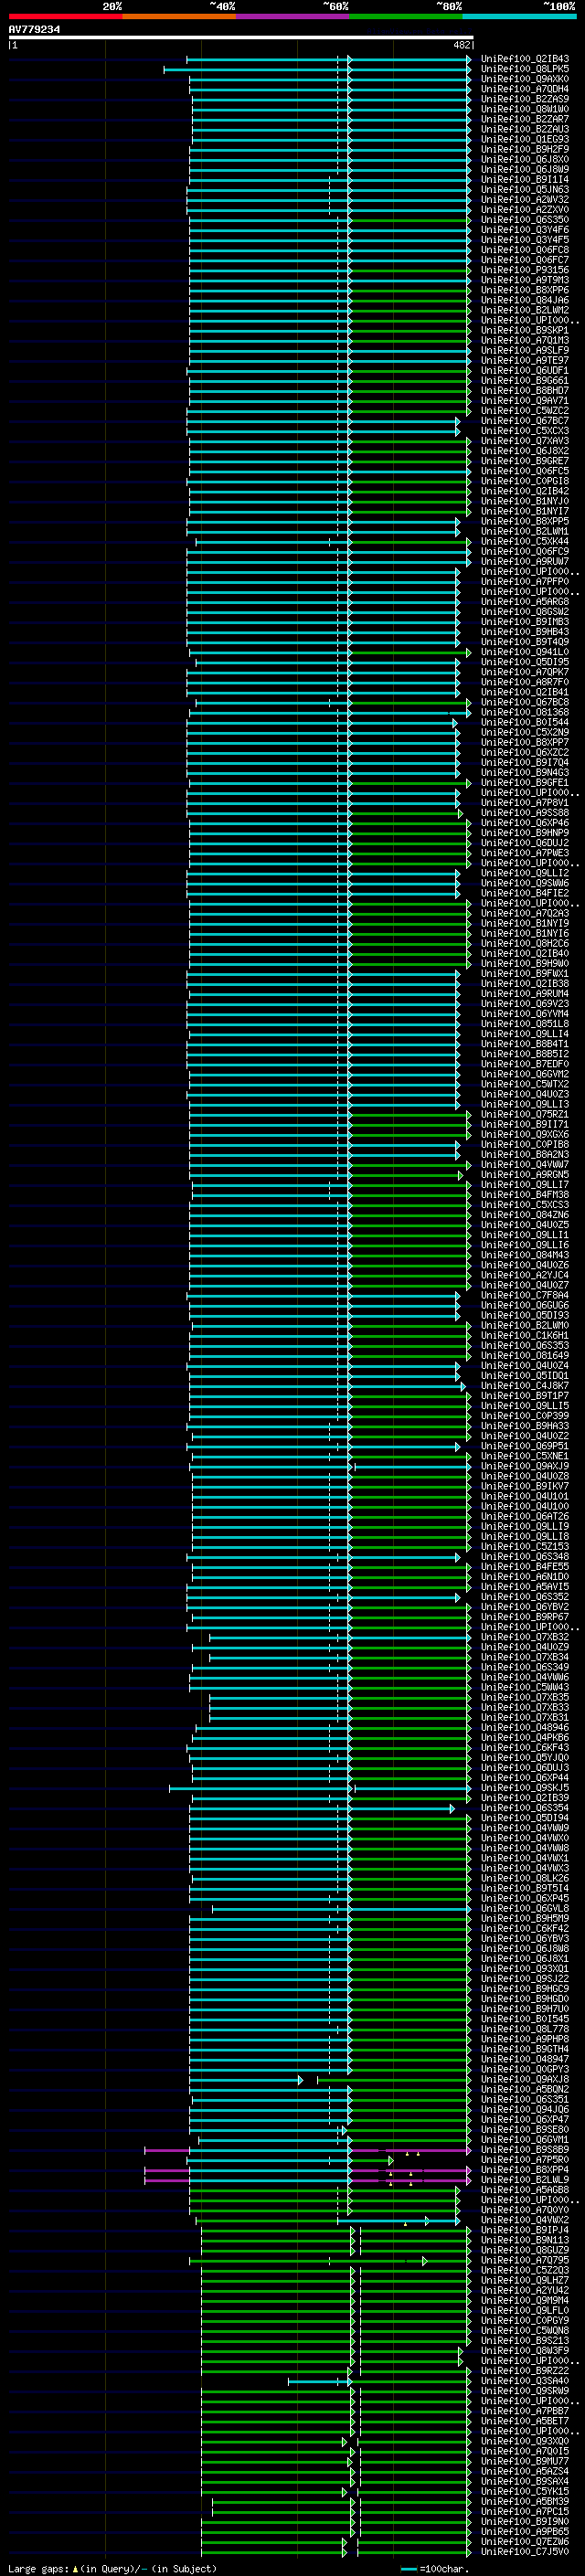Go to UniRef100_Q9SKJ5 hit
Screen dimensions: 585x2576
coord(525,1788)
